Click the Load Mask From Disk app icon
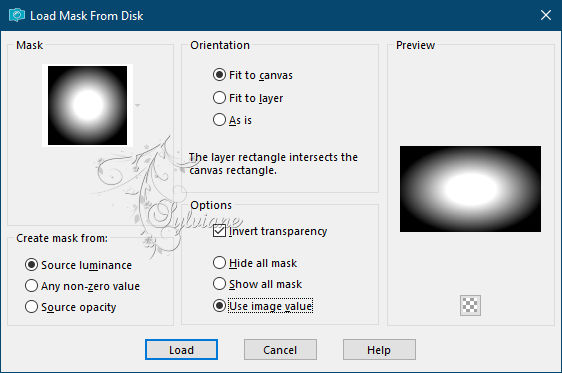 point(16,15)
